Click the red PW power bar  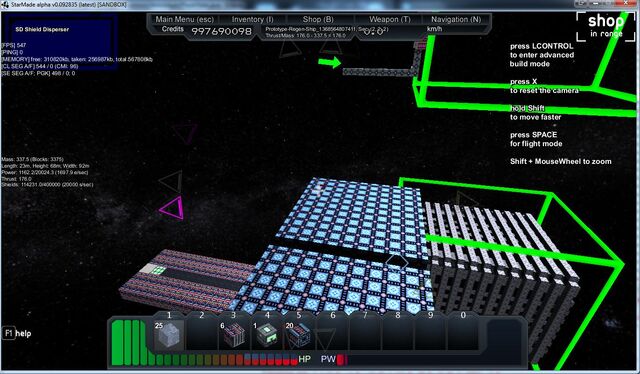pyautogui.click(x=342, y=359)
